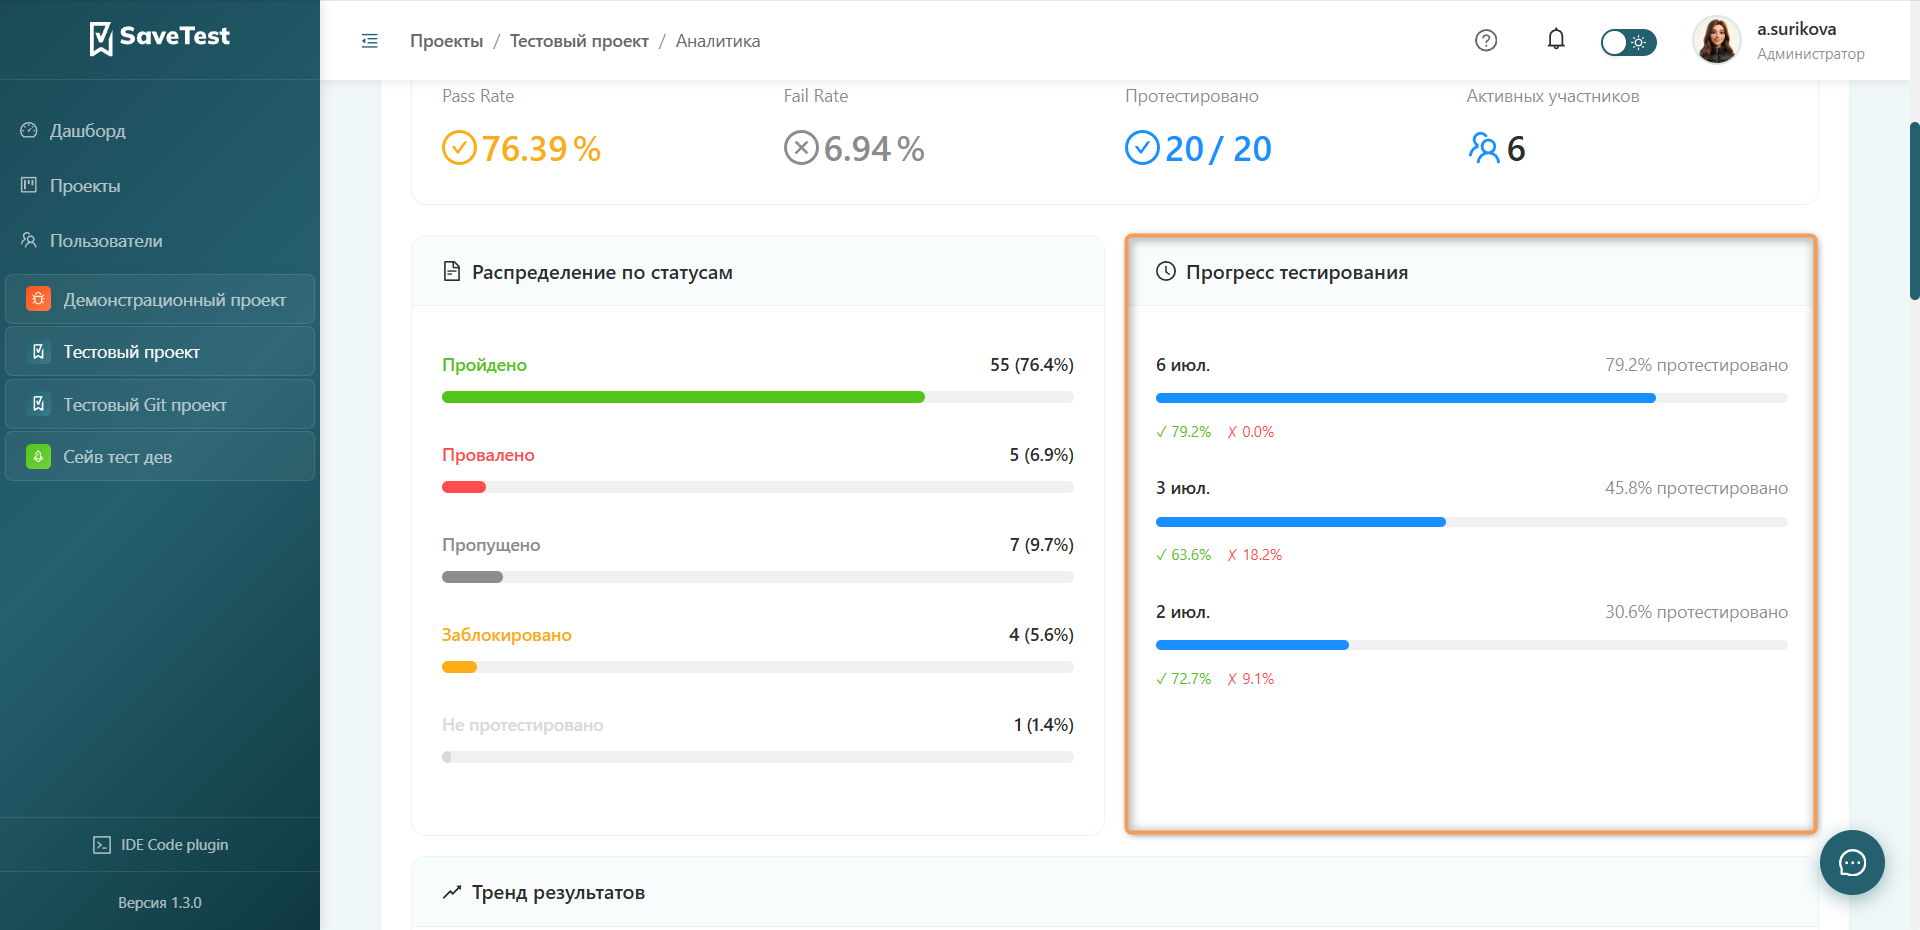The width and height of the screenshot is (1920, 930).
Task: Click the Тестовый проект item icon
Action: [x=38, y=352]
